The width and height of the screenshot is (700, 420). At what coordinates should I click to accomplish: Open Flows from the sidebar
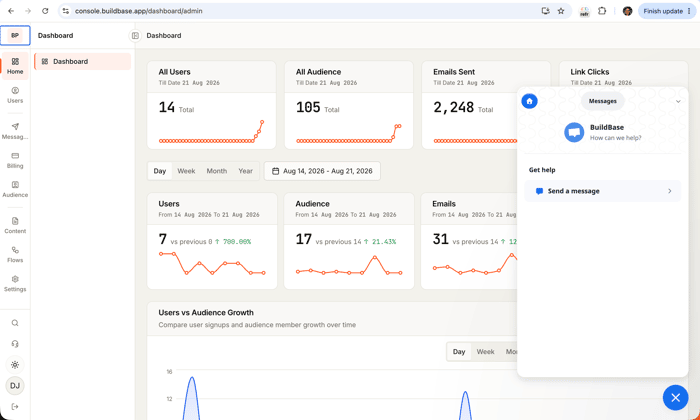15,255
